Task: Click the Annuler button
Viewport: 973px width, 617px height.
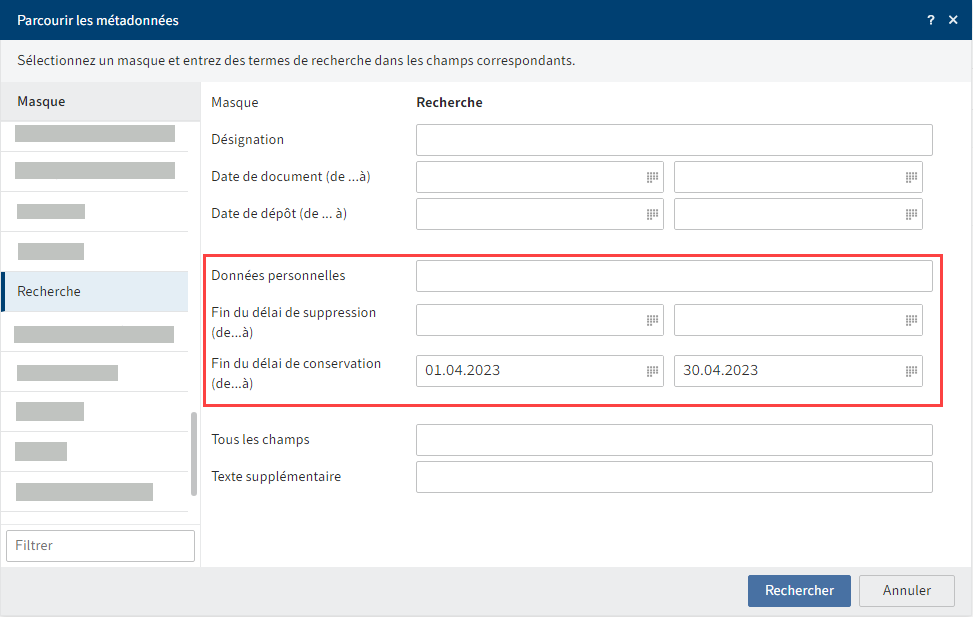Action: click(907, 590)
